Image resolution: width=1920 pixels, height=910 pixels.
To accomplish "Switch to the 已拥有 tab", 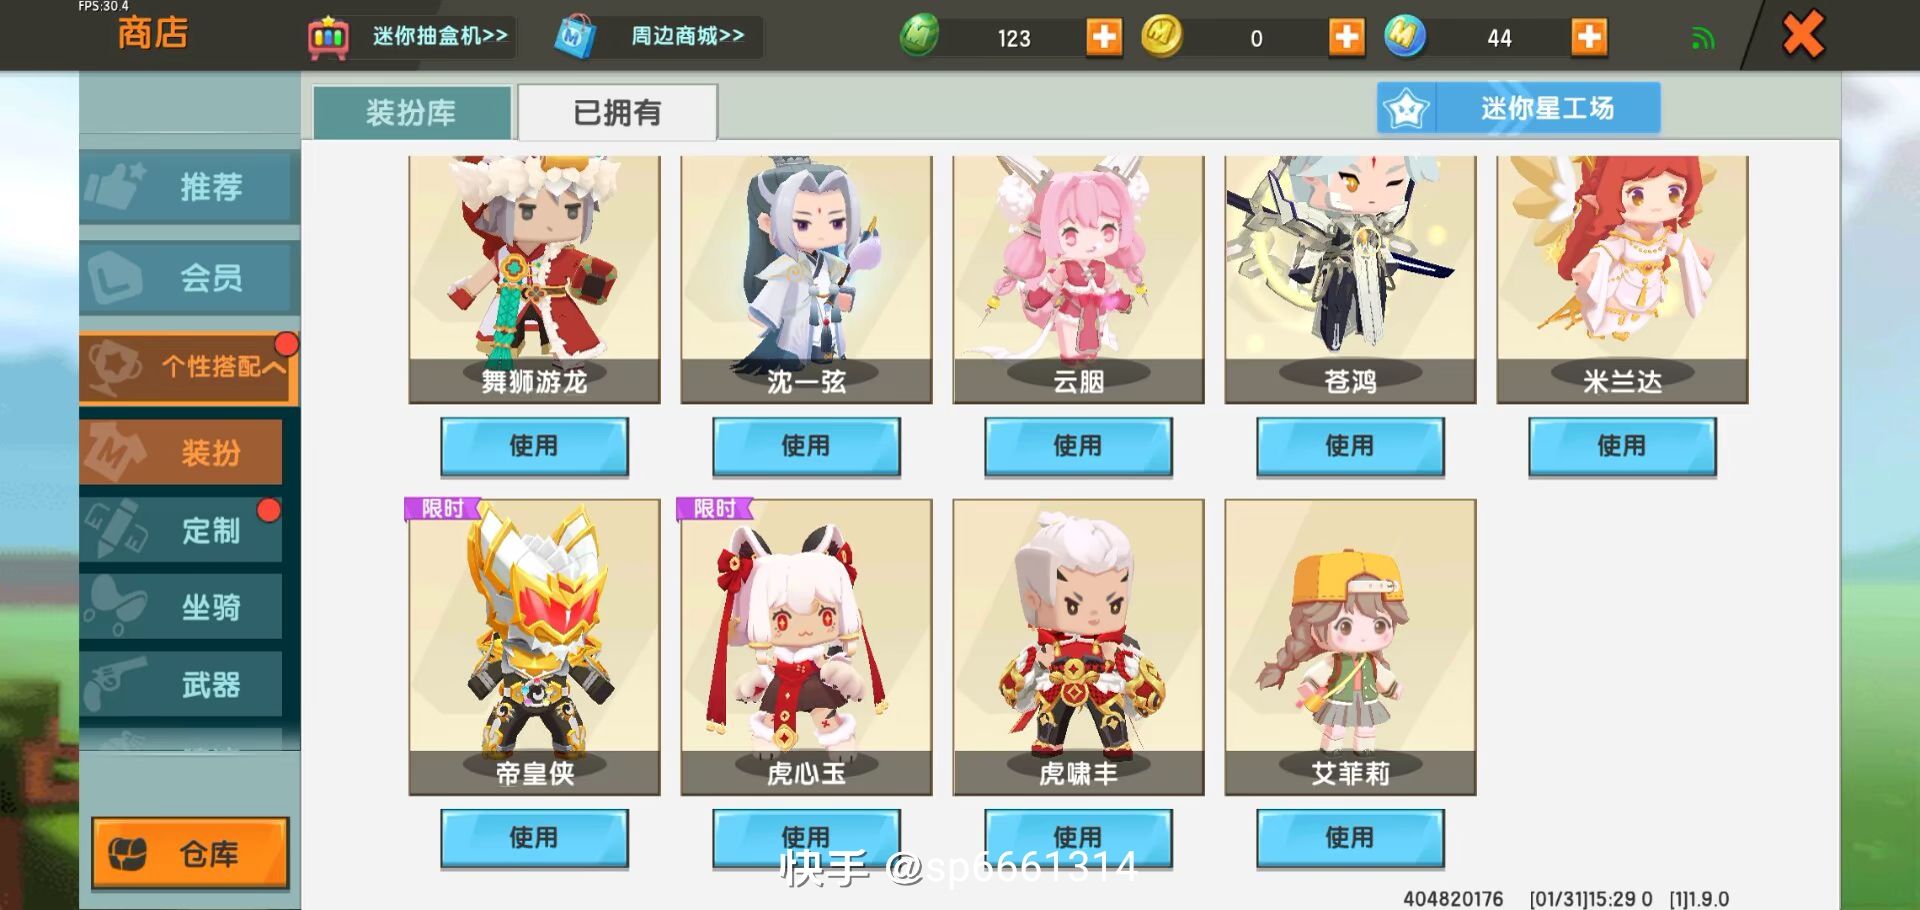I will pyautogui.click(x=617, y=112).
